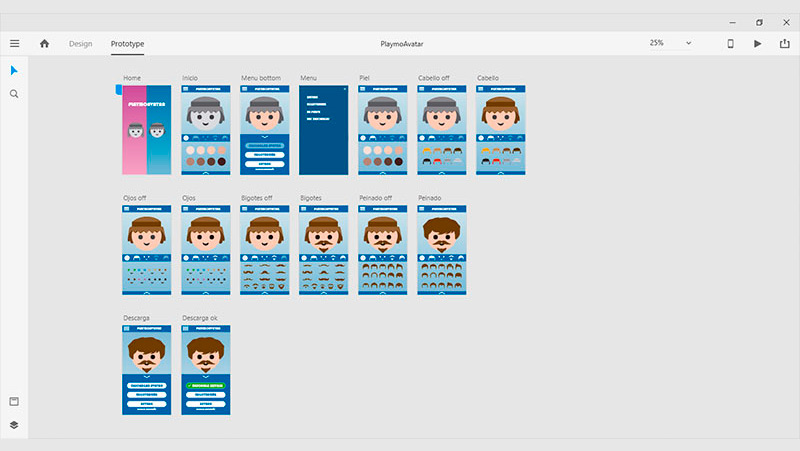Select the arrow Select tool

(14, 70)
